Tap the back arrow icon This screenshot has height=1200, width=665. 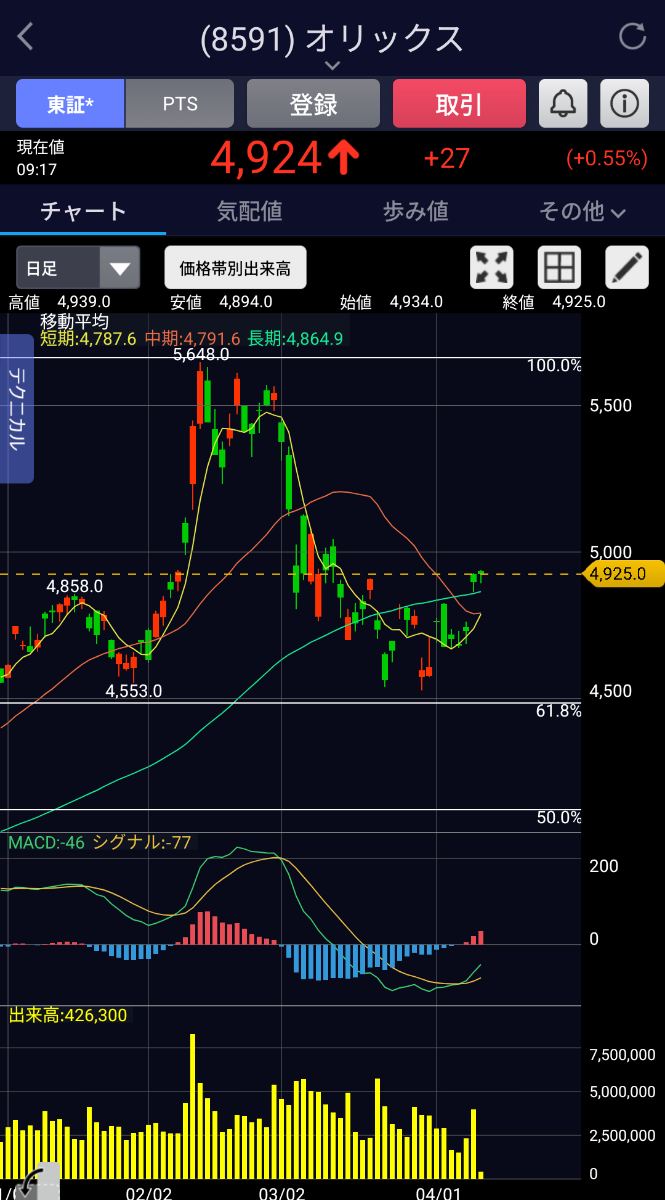[26, 37]
